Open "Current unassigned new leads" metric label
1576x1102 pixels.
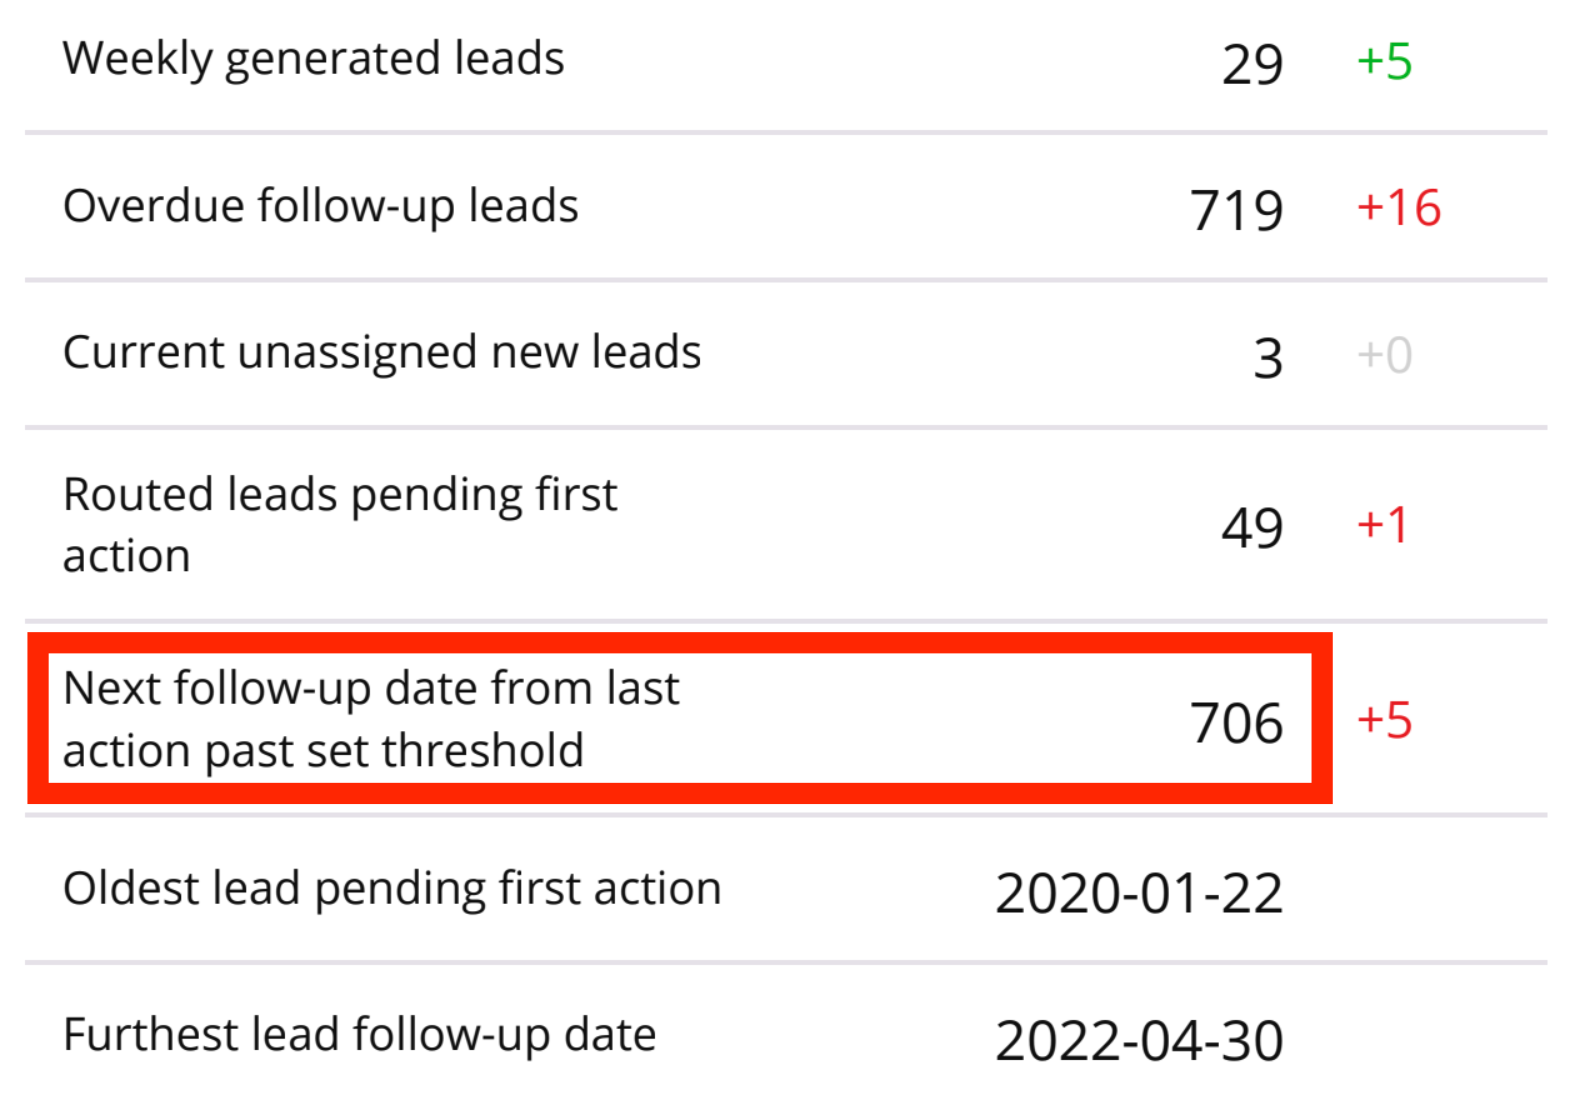pyautogui.click(x=381, y=353)
